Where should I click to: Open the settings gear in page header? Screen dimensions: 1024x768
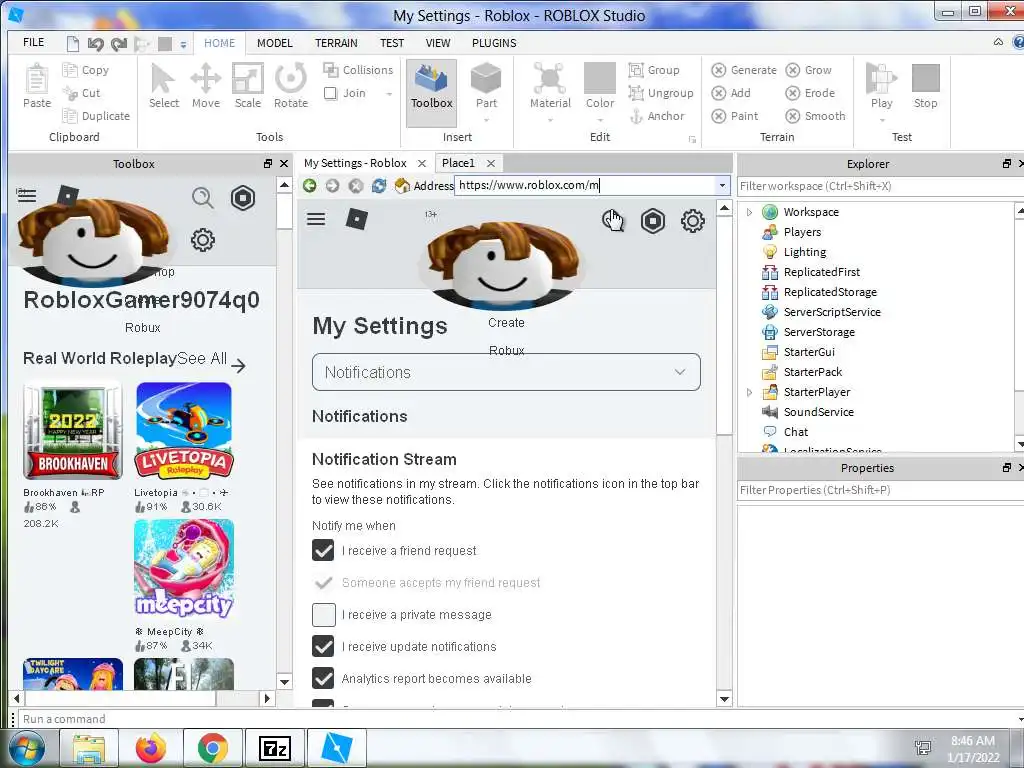[x=692, y=221]
